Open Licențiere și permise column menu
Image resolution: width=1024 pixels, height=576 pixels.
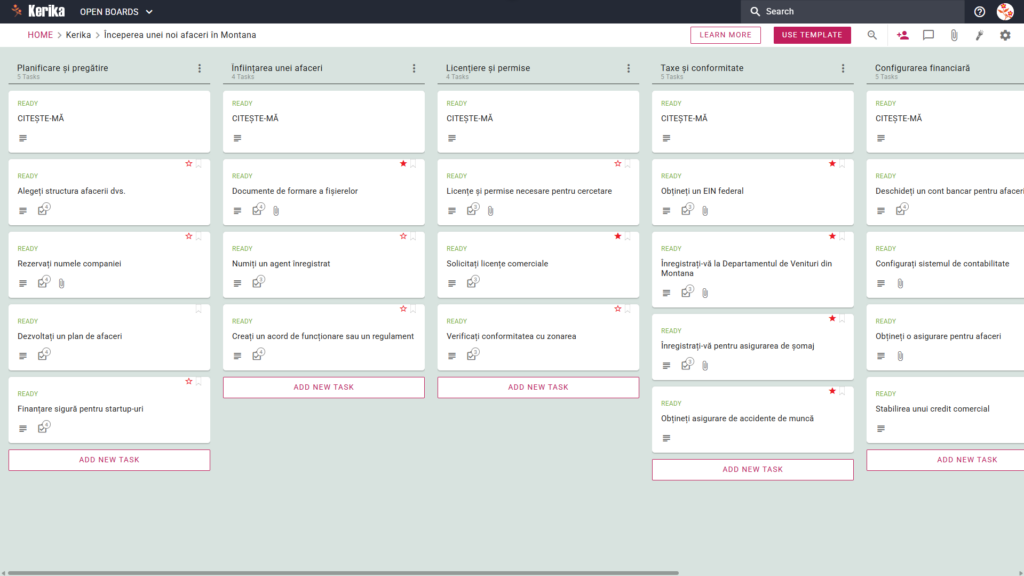(x=628, y=69)
